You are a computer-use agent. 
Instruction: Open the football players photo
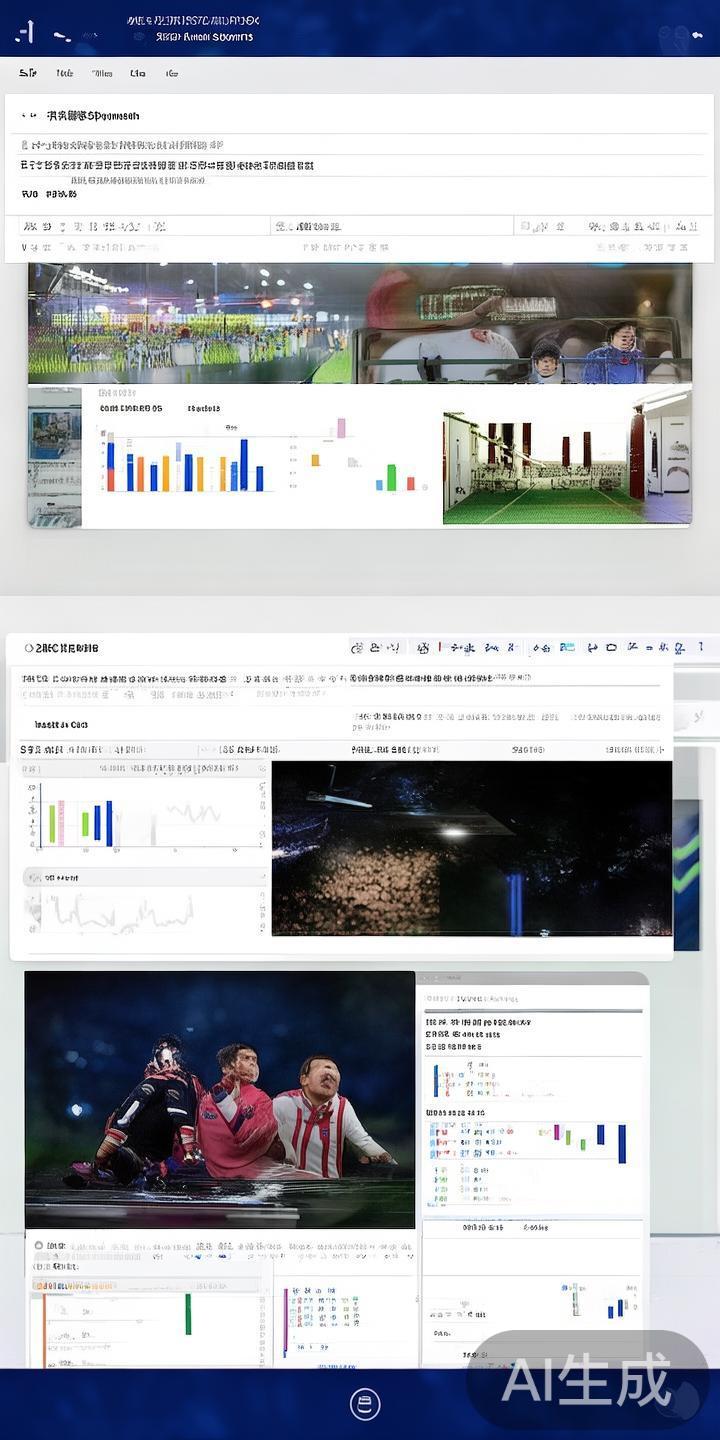tap(220, 1099)
